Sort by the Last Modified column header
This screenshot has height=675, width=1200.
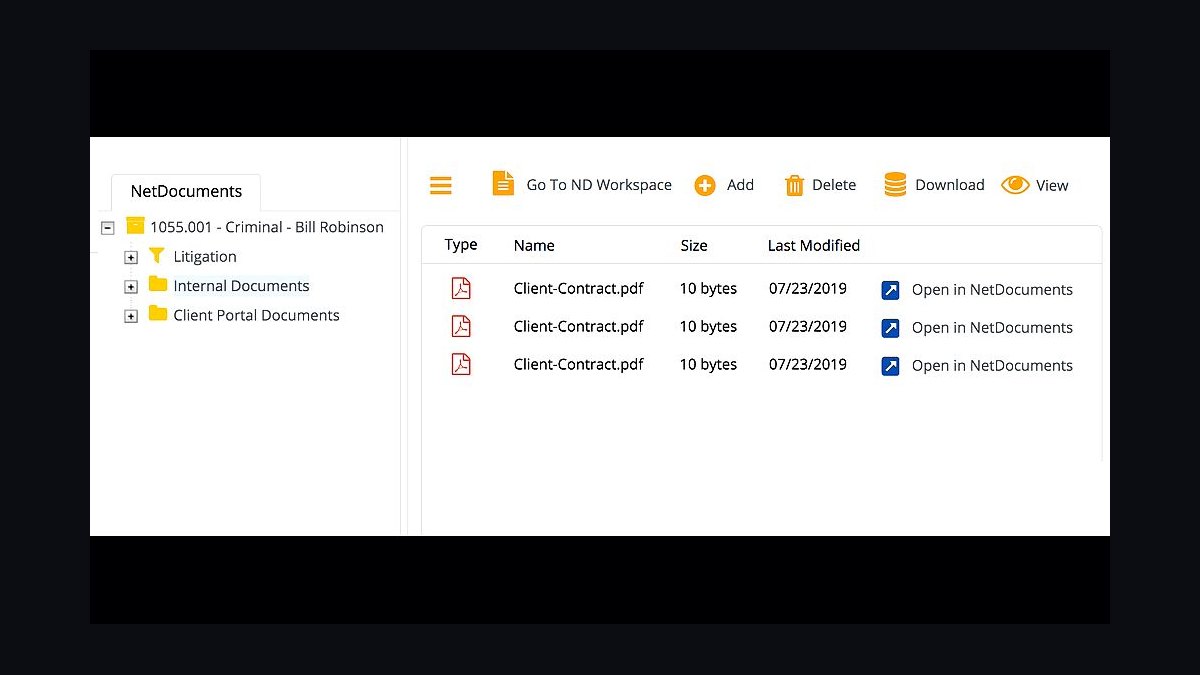pos(814,245)
